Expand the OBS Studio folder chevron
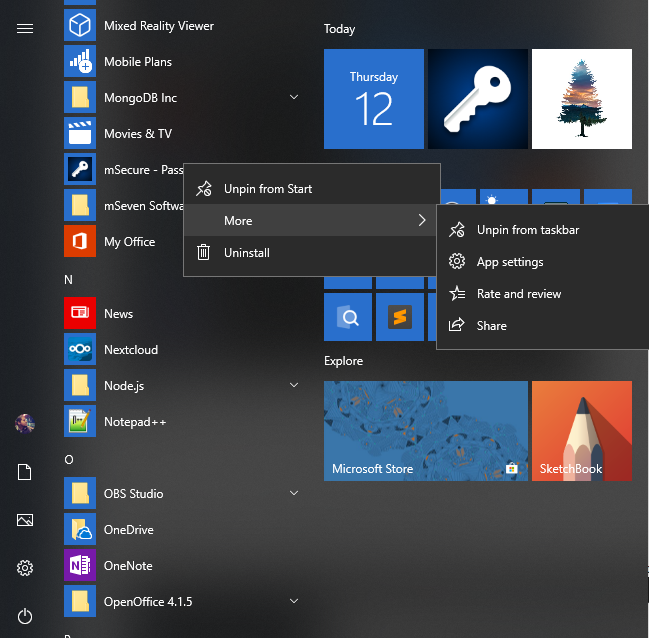 294,493
